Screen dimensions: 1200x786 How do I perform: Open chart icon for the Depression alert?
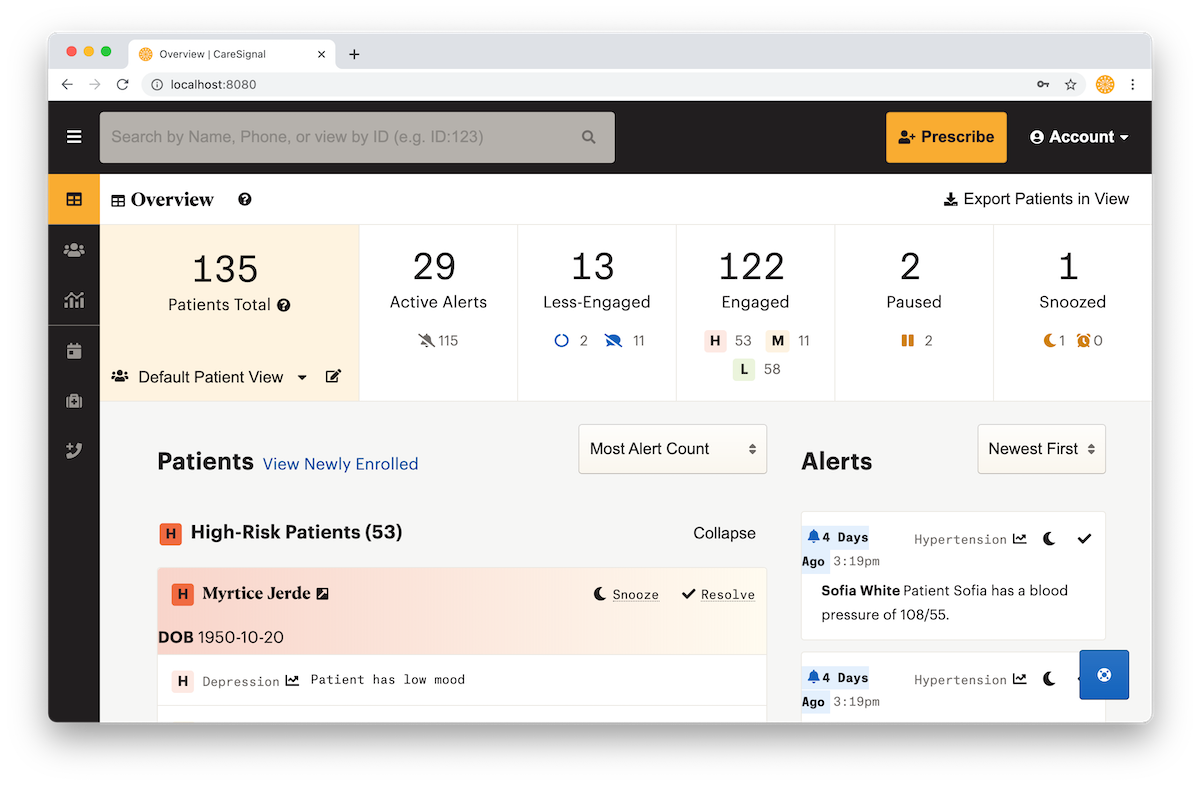tap(292, 680)
